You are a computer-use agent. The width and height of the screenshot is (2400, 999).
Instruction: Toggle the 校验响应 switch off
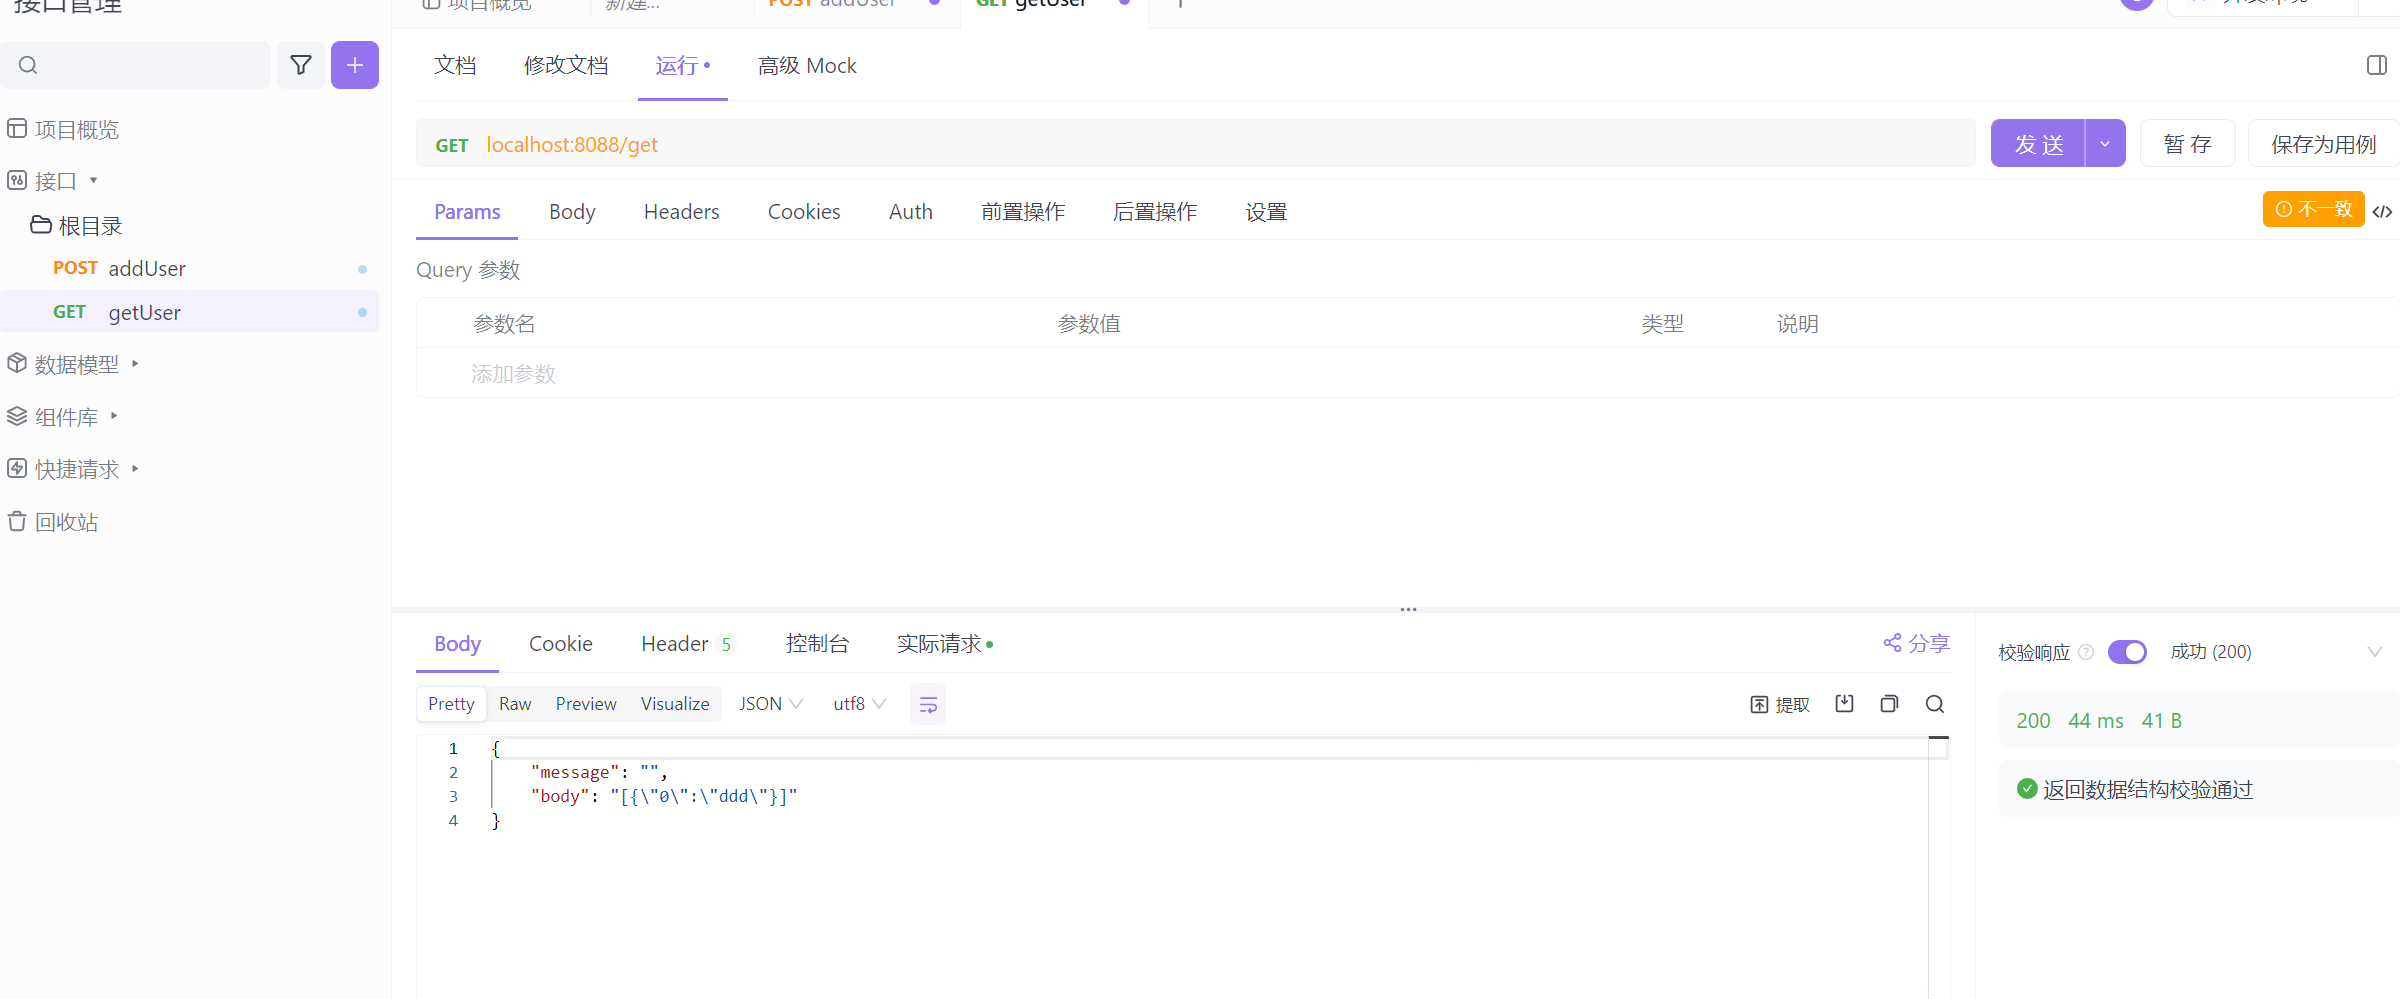2127,652
